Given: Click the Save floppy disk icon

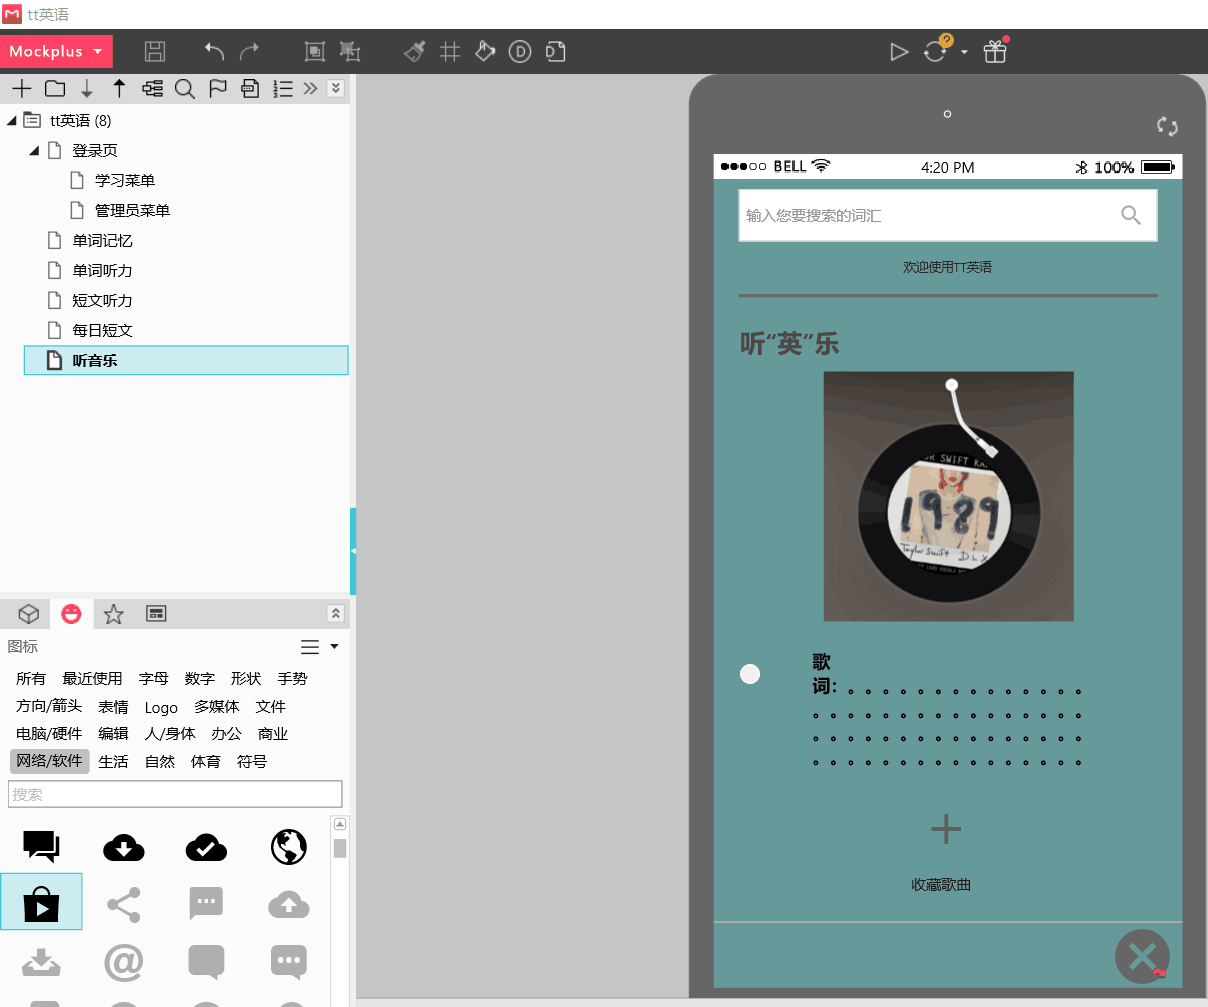Looking at the screenshot, I should point(155,51).
